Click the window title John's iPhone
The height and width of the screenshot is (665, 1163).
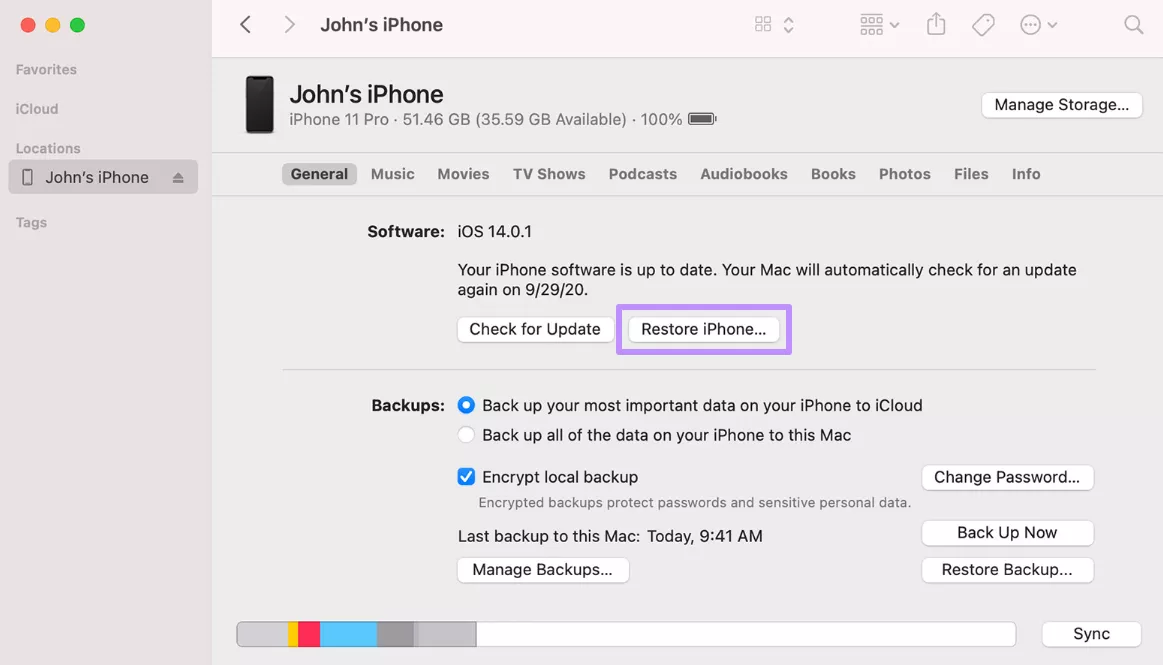pyautogui.click(x=381, y=25)
